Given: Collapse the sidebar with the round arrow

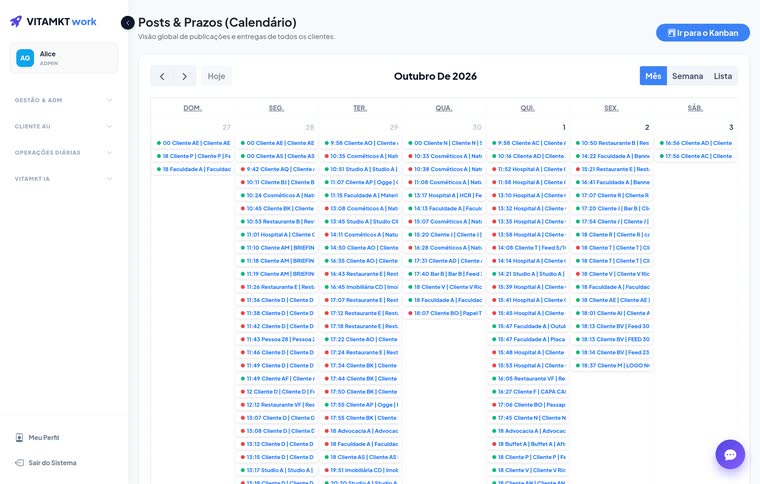Looking at the screenshot, I should [127, 23].
